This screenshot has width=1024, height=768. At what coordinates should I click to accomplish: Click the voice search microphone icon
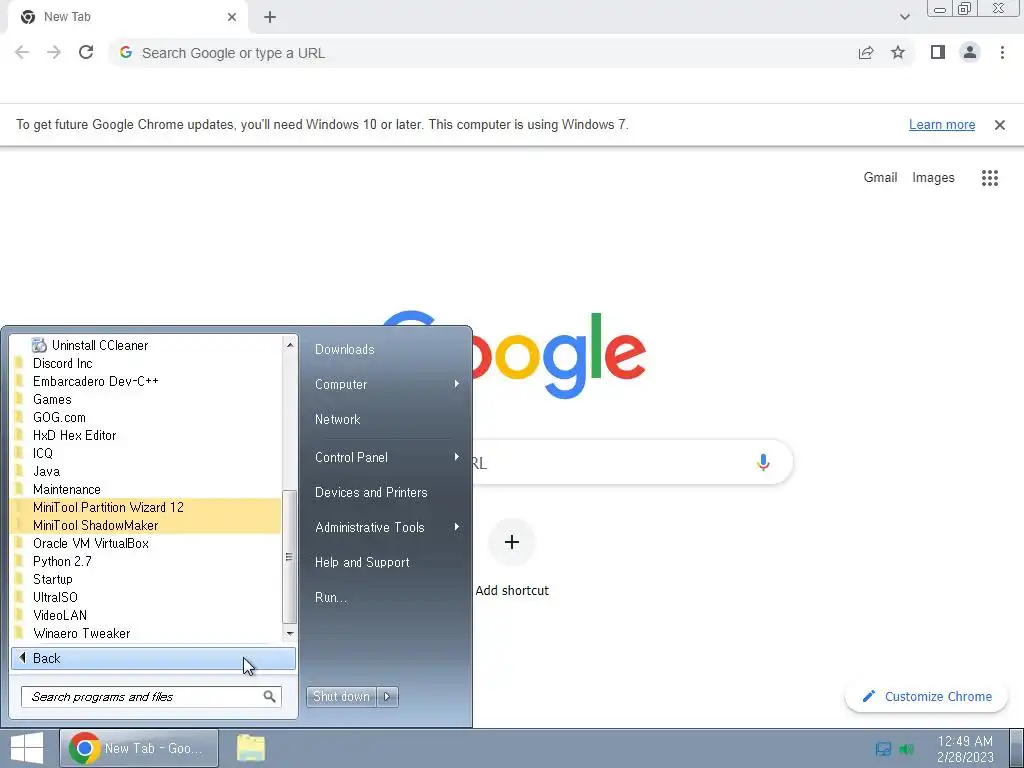[x=763, y=462]
